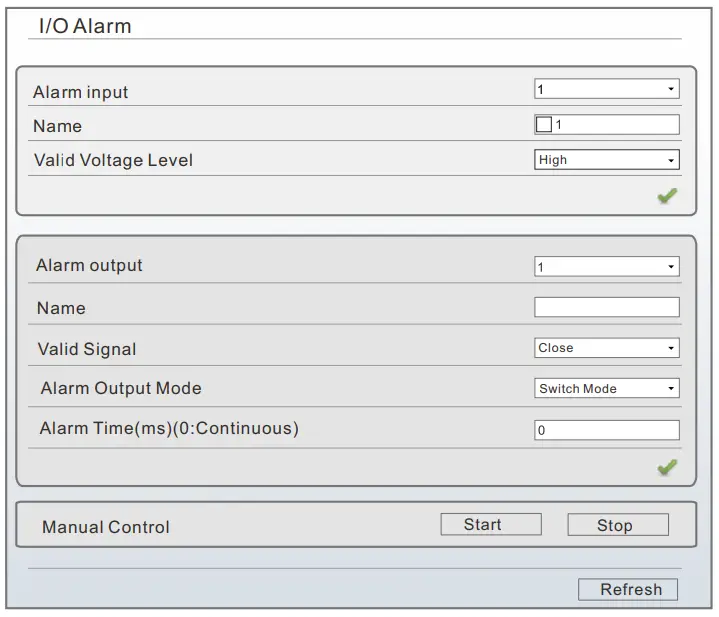Toggle the checkbox in alarm input Name field

[544, 124]
